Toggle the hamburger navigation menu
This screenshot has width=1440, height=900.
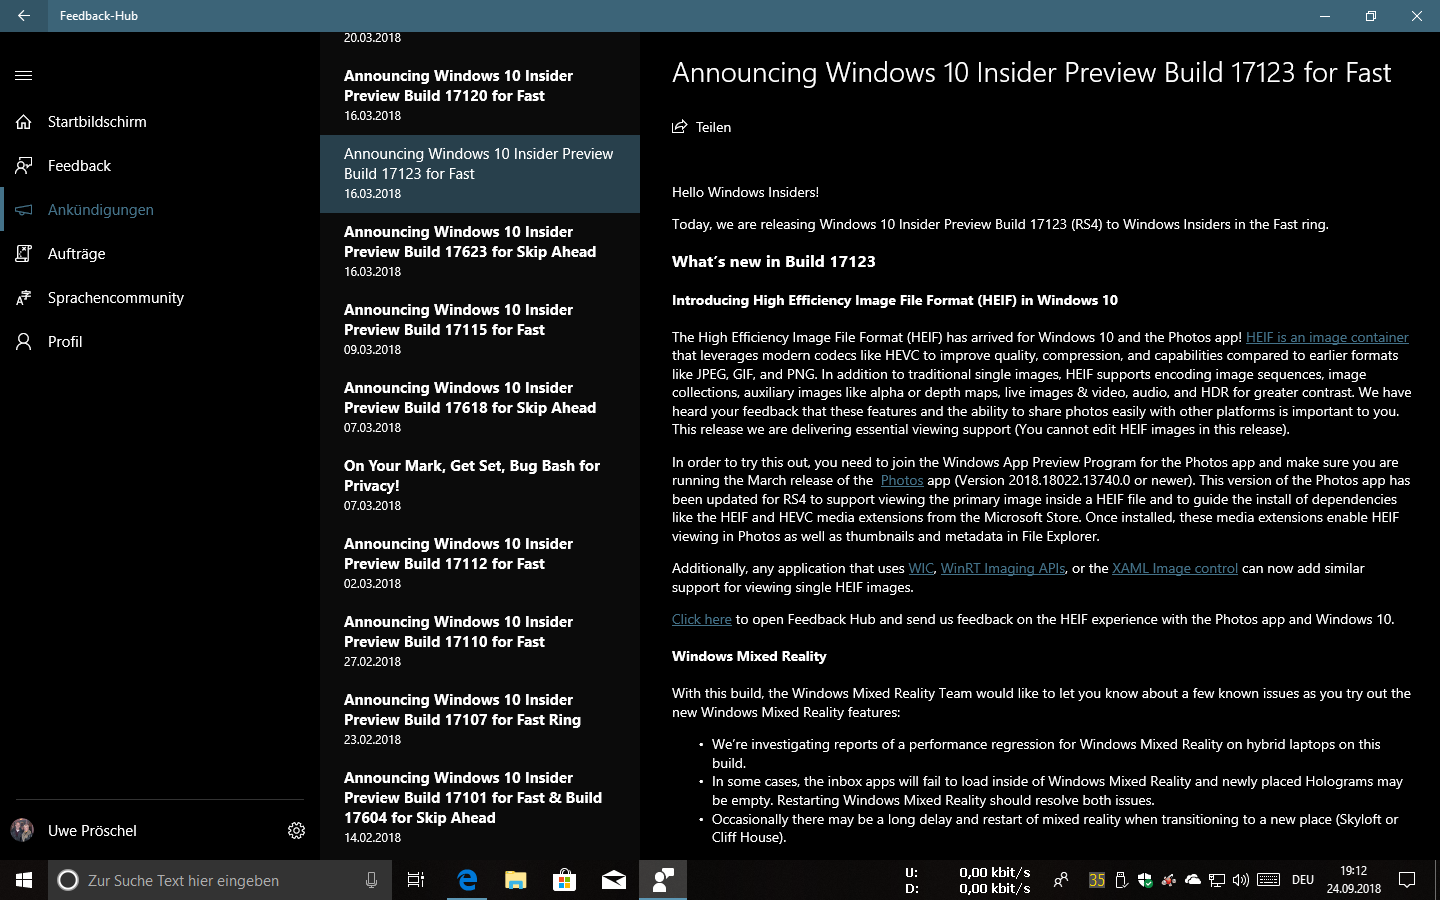[x=24, y=75]
